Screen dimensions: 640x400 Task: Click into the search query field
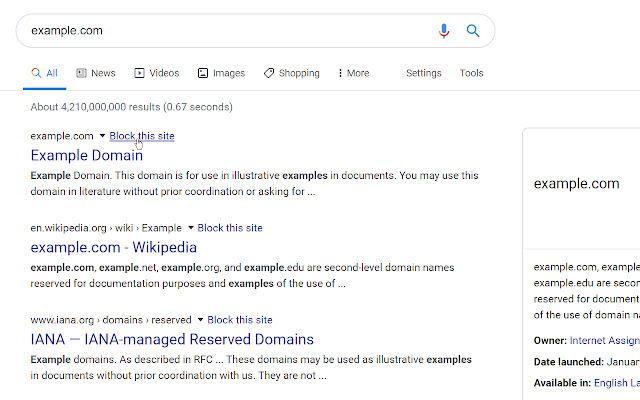pyautogui.click(x=220, y=31)
